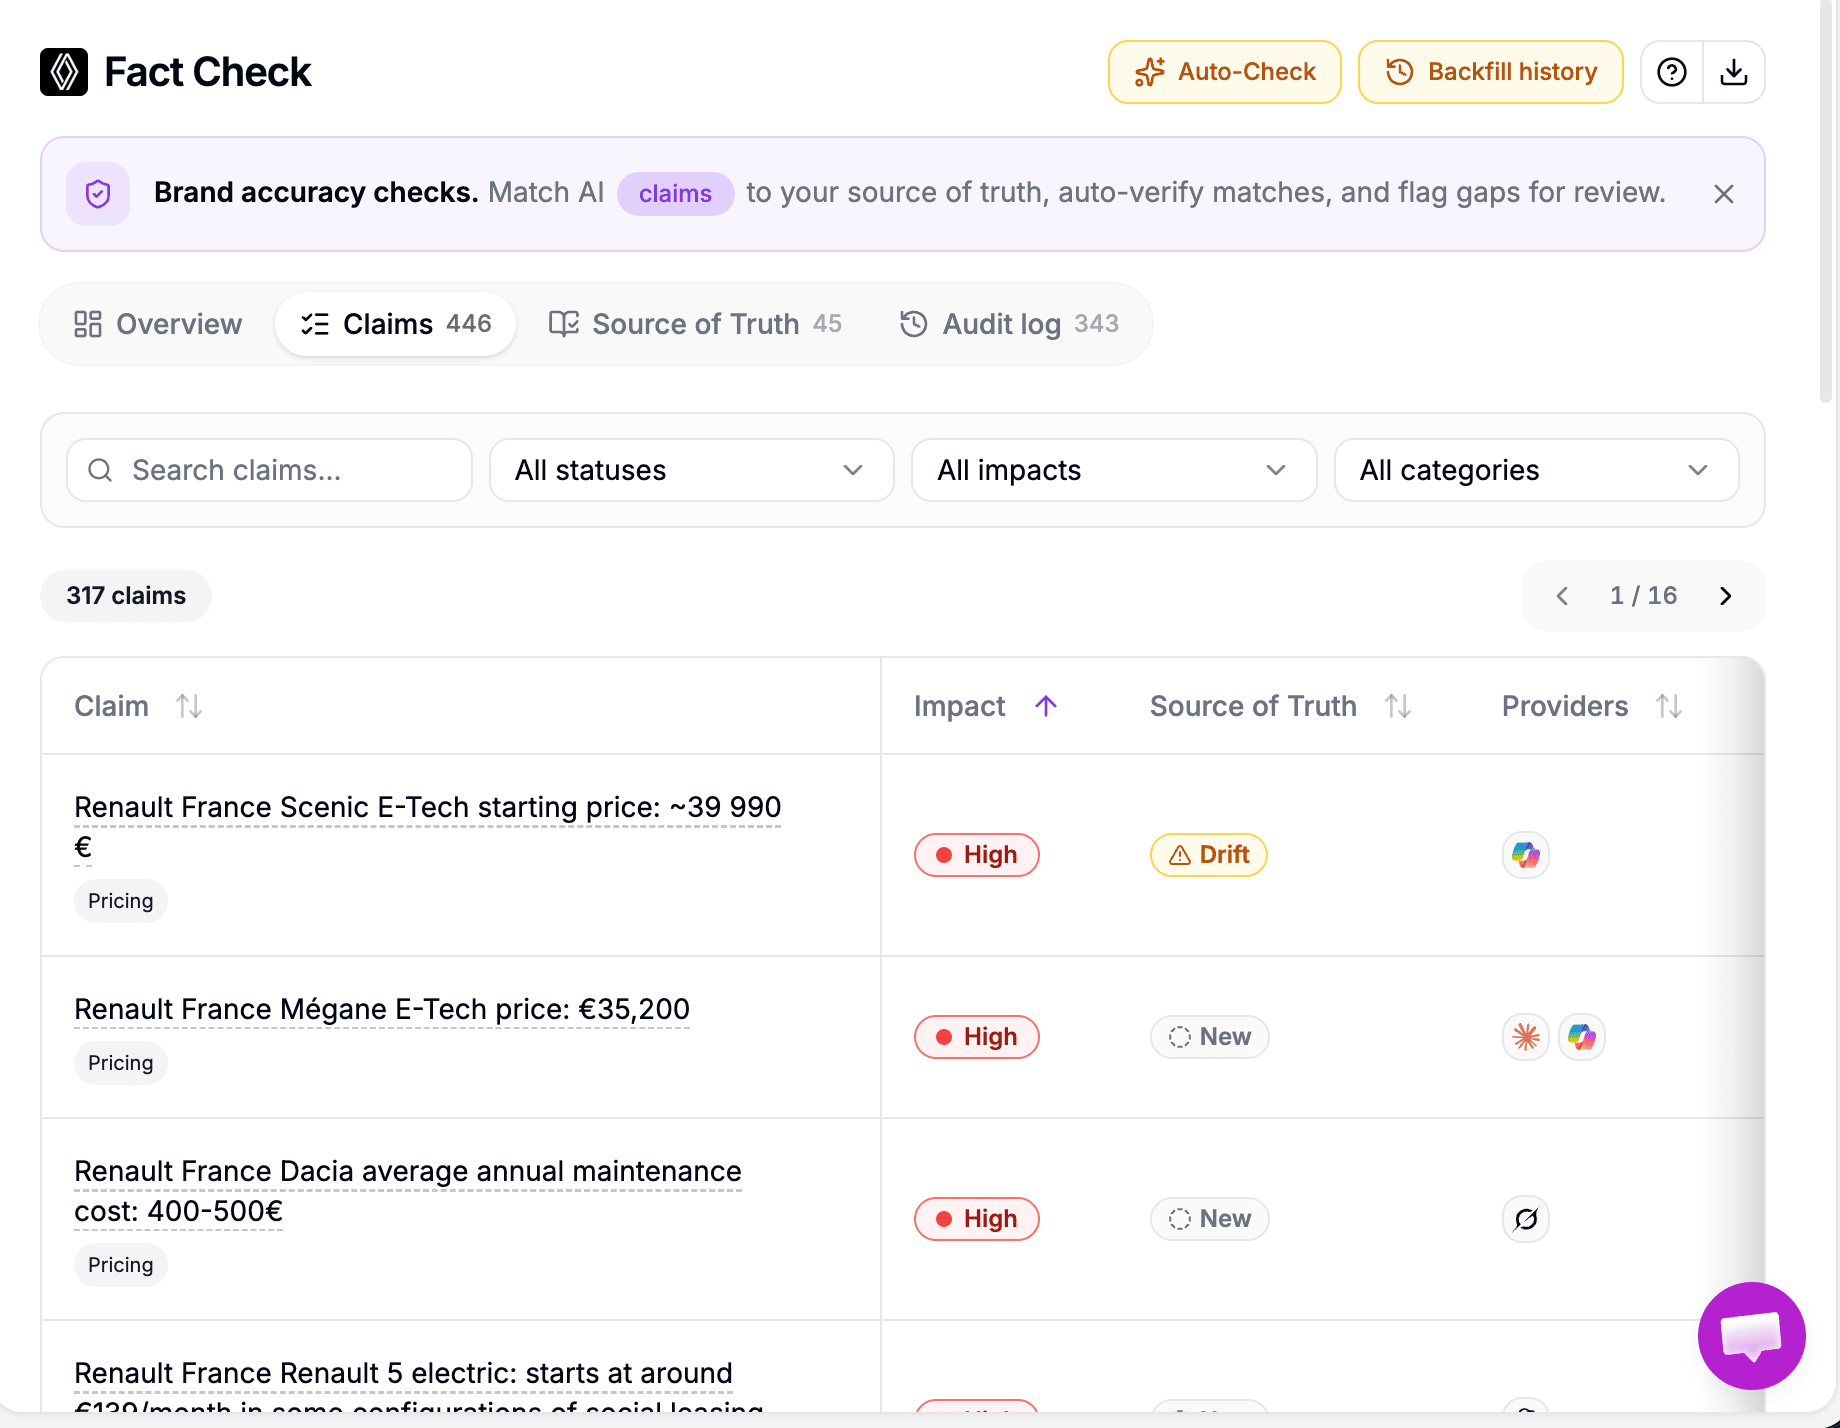Click the Copilot provider icon for Mégane E-Tech
1840x1428 pixels.
point(1582,1037)
